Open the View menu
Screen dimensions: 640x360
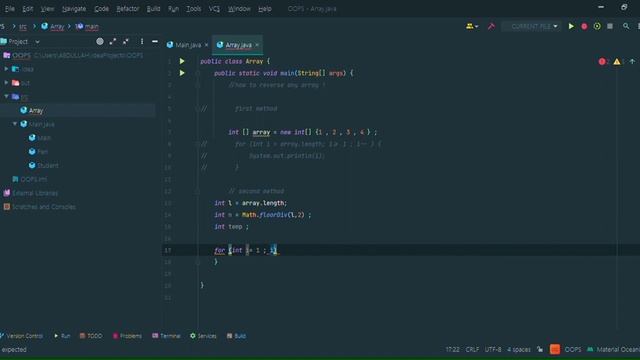click(47, 9)
